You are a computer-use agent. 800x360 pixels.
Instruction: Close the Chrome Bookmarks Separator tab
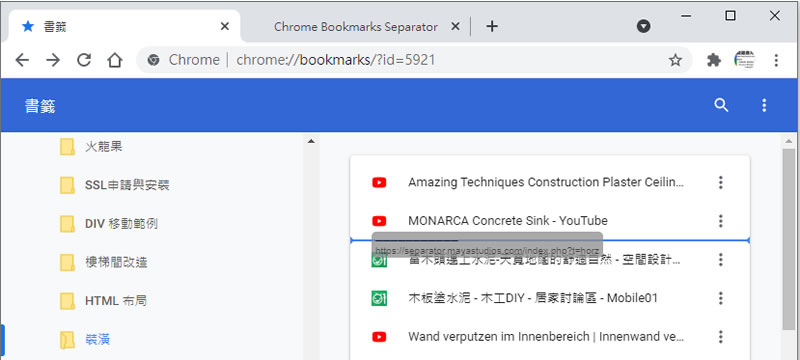pos(456,27)
